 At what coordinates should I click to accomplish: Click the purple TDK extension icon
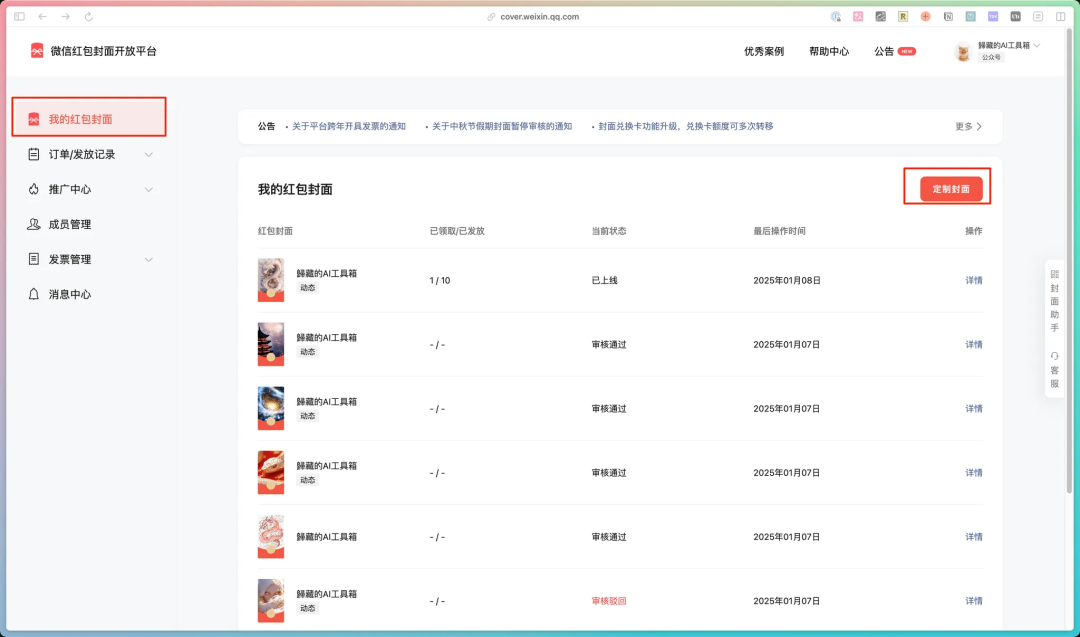pyautogui.click(x=993, y=17)
